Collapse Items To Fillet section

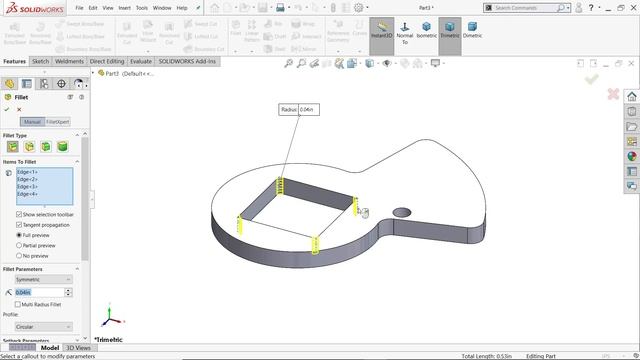(77, 162)
